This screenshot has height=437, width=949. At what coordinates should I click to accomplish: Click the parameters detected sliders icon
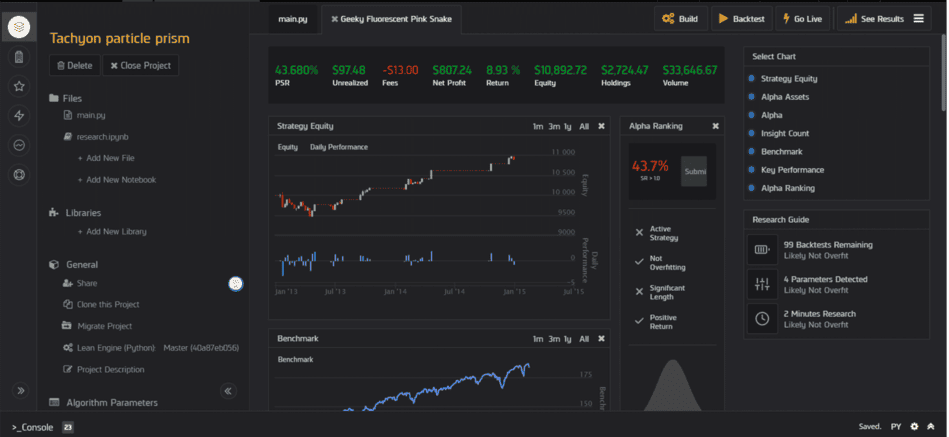(x=762, y=284)
